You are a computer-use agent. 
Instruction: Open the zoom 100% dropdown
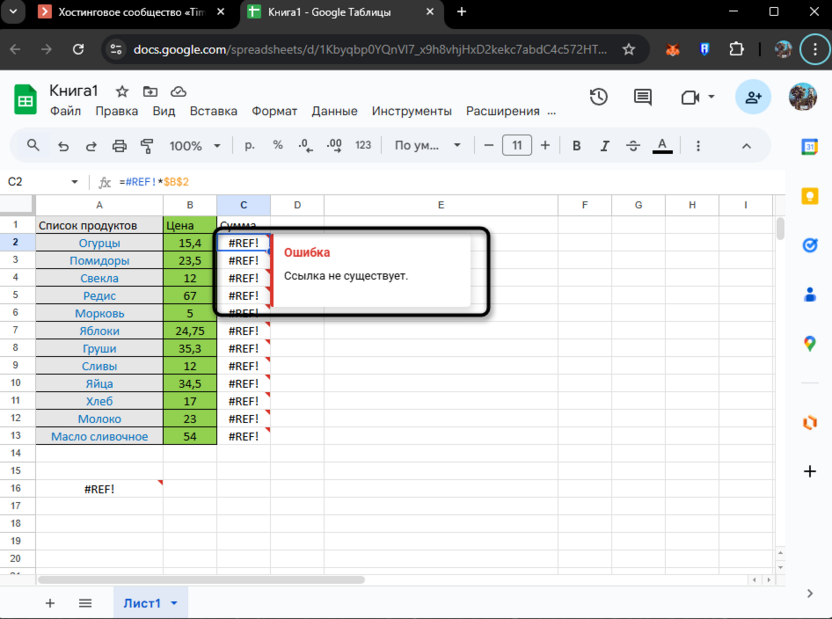pos(194,146)
